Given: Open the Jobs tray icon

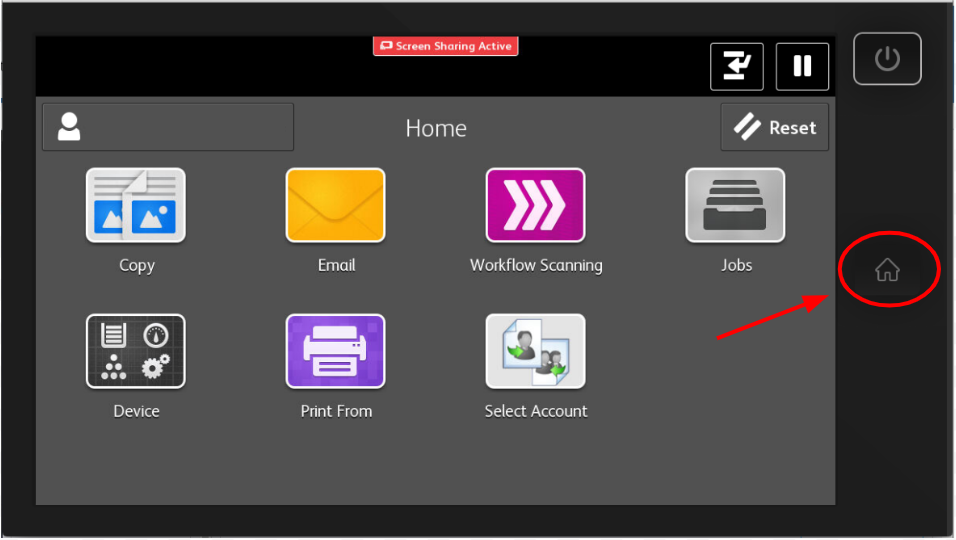Looking at the screenshot, I should [x=735, y=205].
